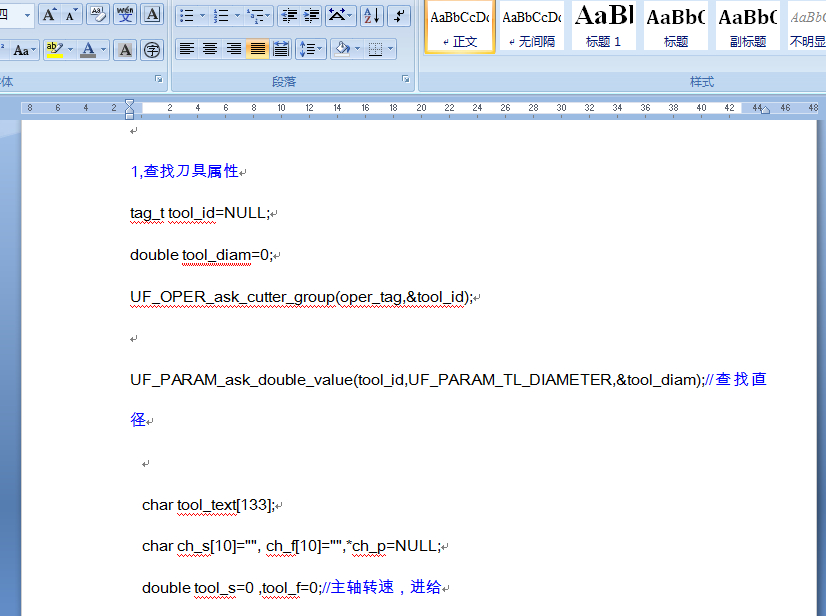Click the yellow text highlight color button
Image resolution: width=826 pixels, height=616 pixels.
click(54, 50)
